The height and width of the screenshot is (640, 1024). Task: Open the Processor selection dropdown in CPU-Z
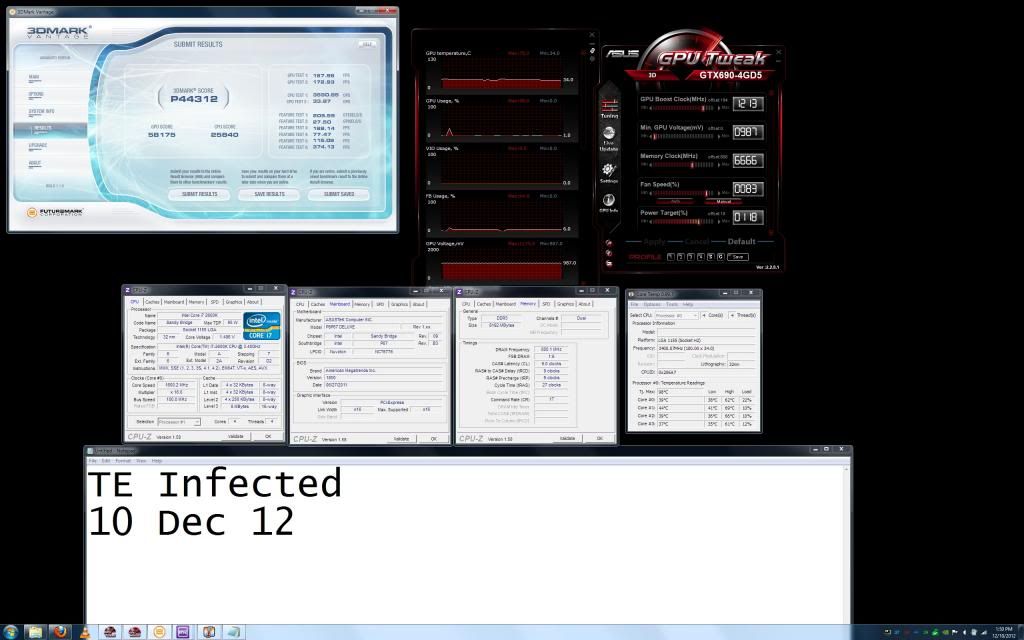(x=179, y=422)
